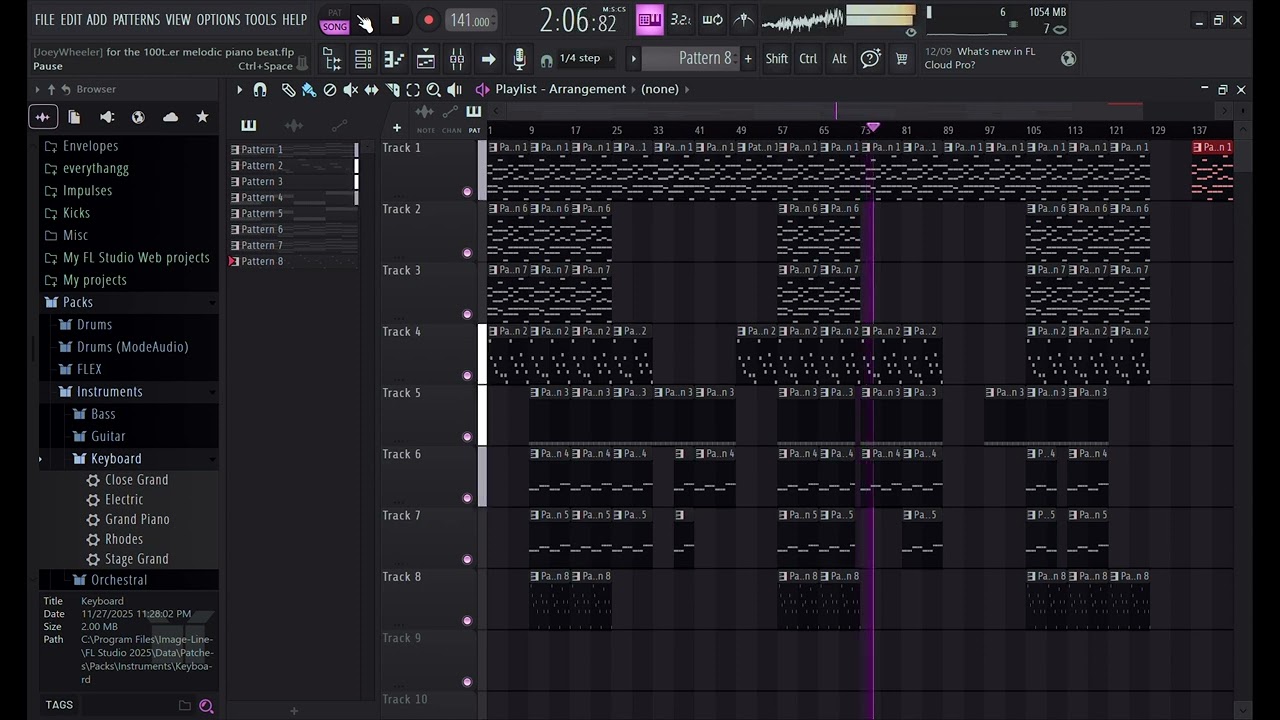Screen dimensions: 1280x720
Task: Click the microphone recording icon
Action: (519, 59)
